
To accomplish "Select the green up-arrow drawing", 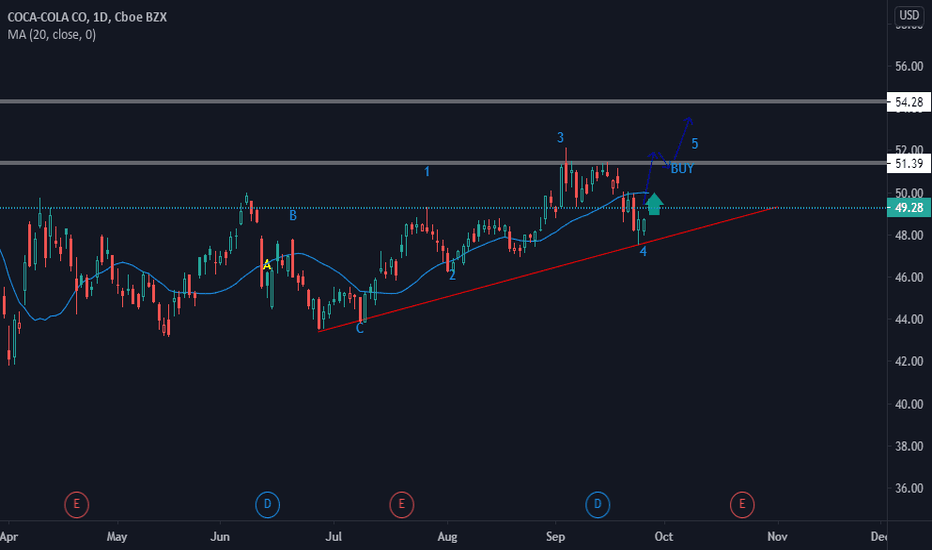I will pyautogui.click(x=654, y=204).
